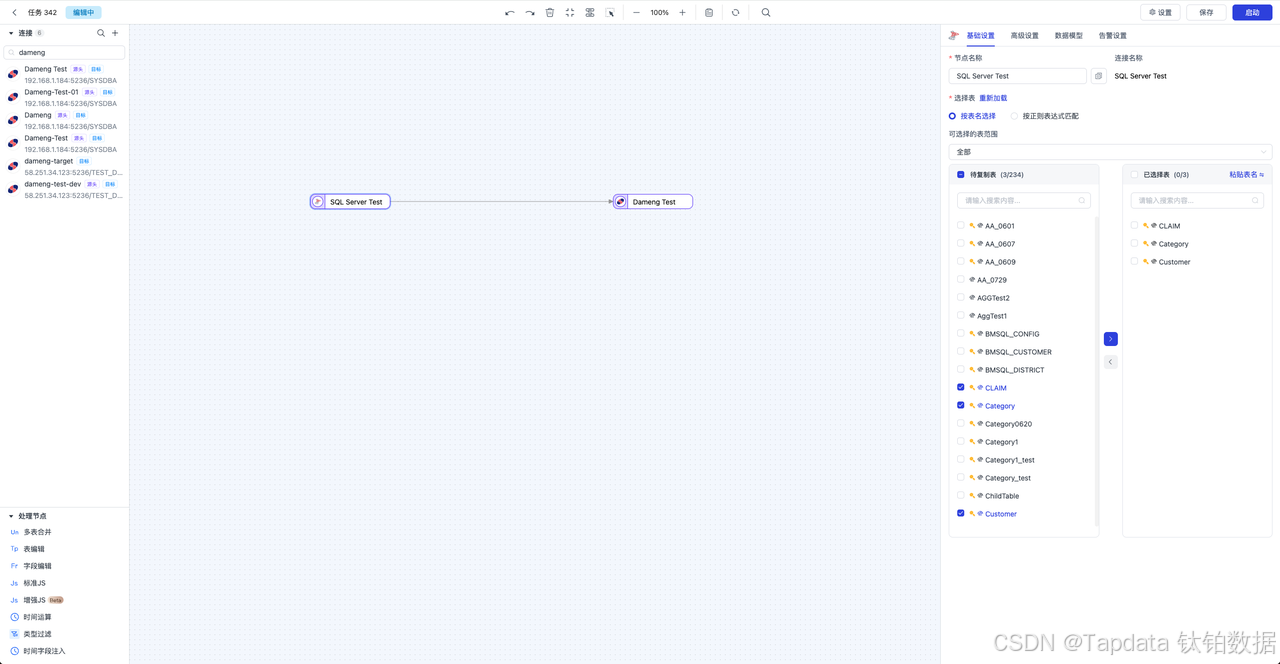
Task: Zoom in with the plus icon
Action: coord(682,13)
